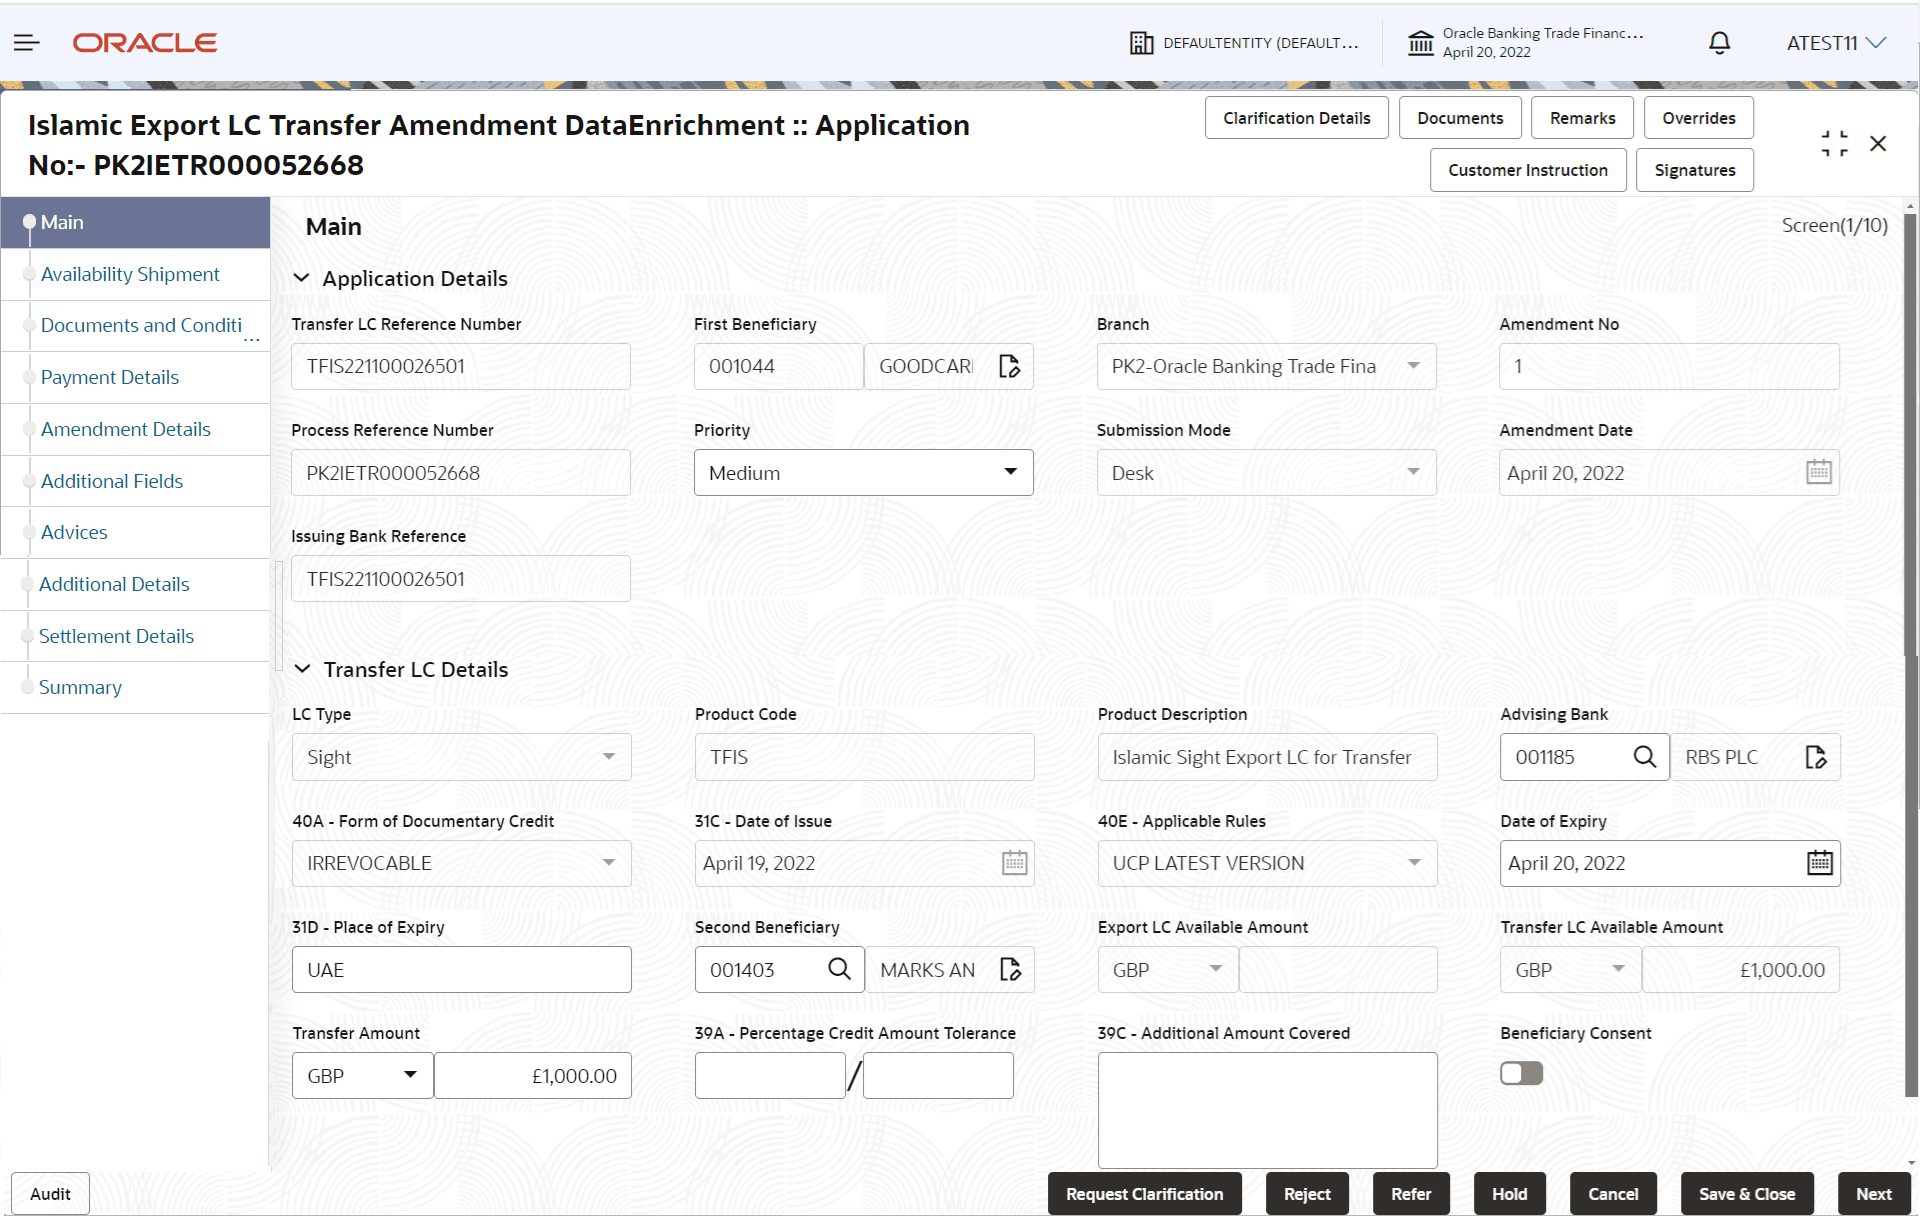Toggle the Beneficiary Consent switch
This screenshot has height=1216, width=1920.
point(1521,1073)
